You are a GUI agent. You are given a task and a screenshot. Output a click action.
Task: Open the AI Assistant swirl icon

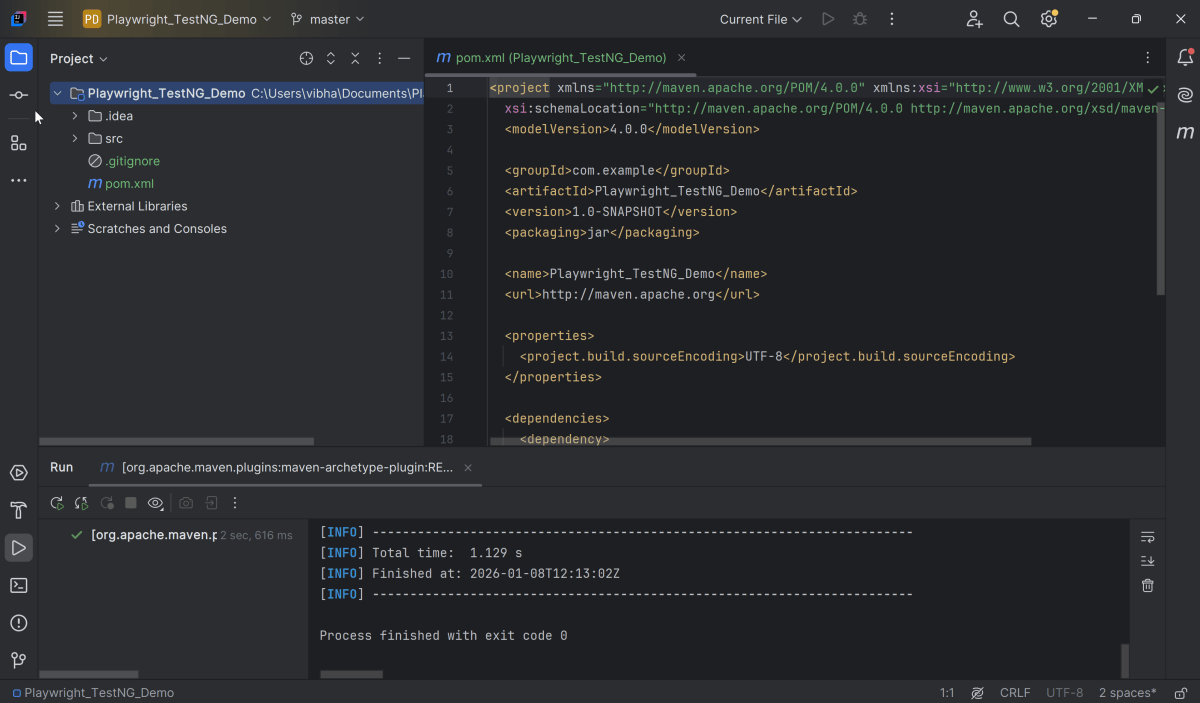[1185, 95]
